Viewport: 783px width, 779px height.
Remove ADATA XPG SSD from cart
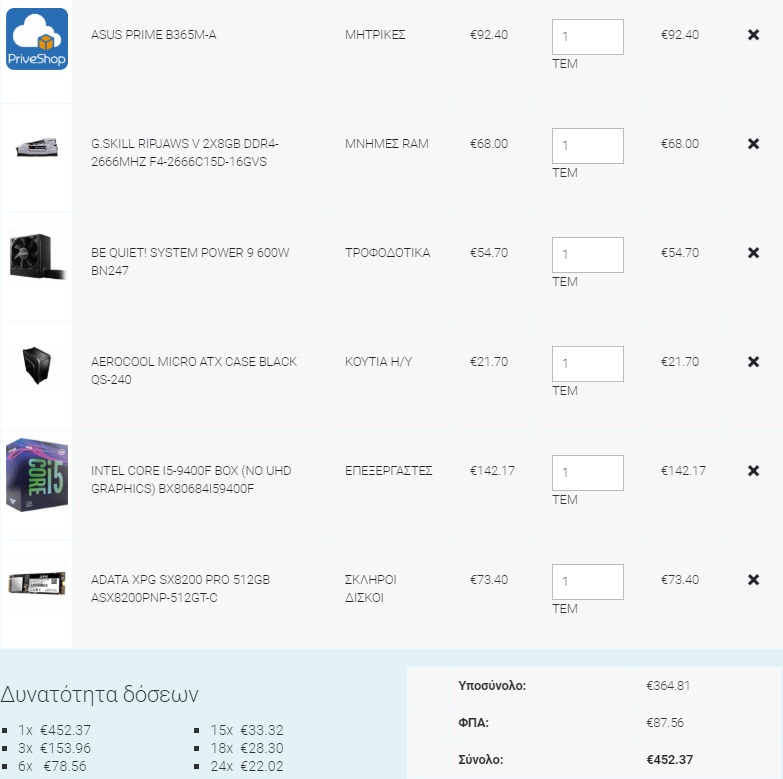coord(753,580)
